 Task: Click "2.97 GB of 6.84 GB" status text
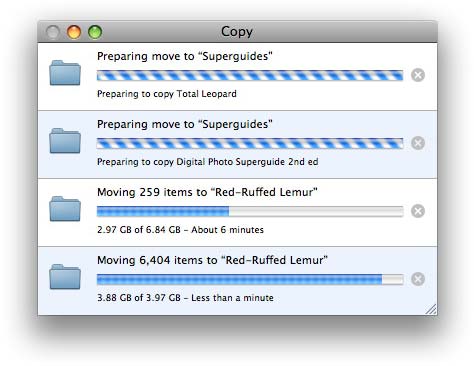tap(139, 230)
